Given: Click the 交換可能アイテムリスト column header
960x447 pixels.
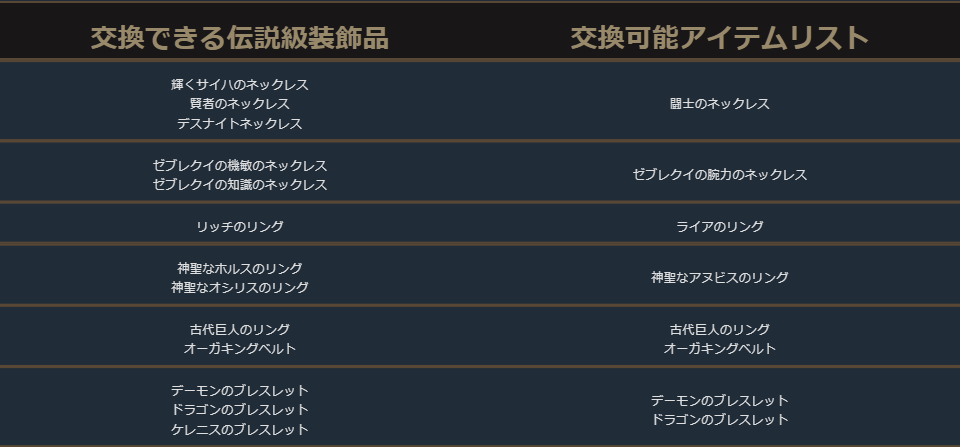Looking at the screenshot, I should click(719, 38).
